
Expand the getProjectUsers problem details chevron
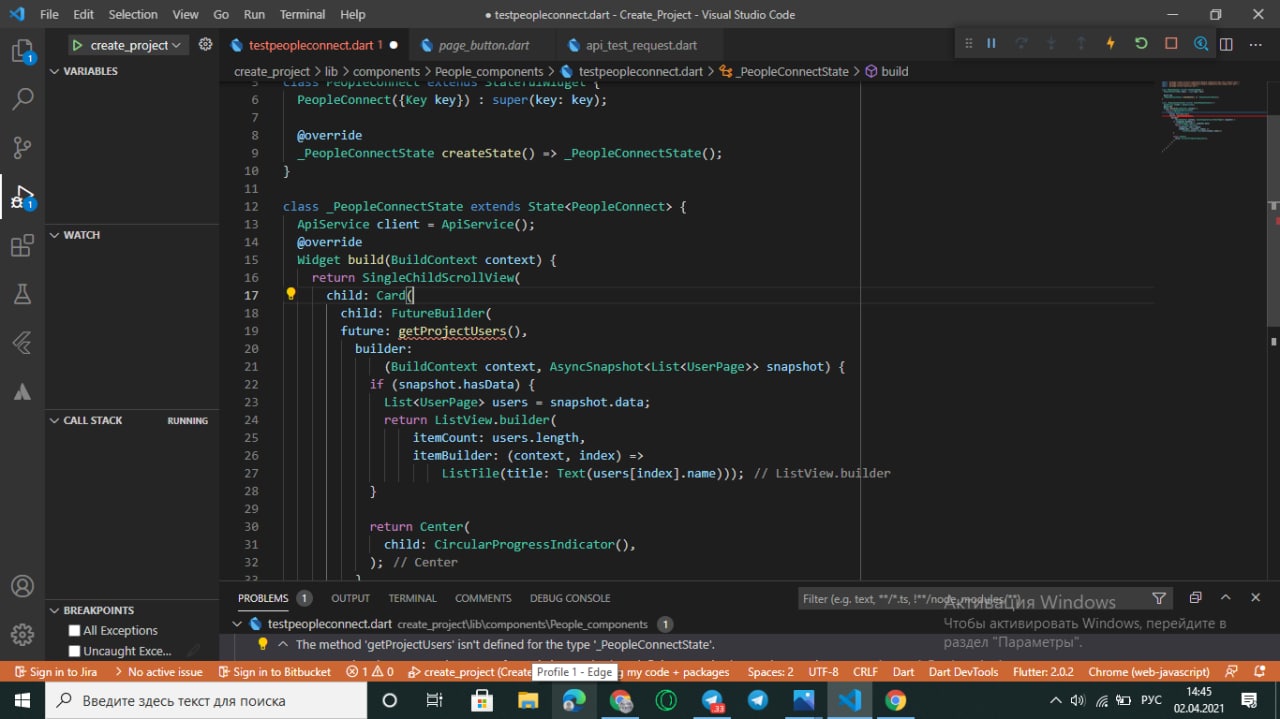[284, 644]
